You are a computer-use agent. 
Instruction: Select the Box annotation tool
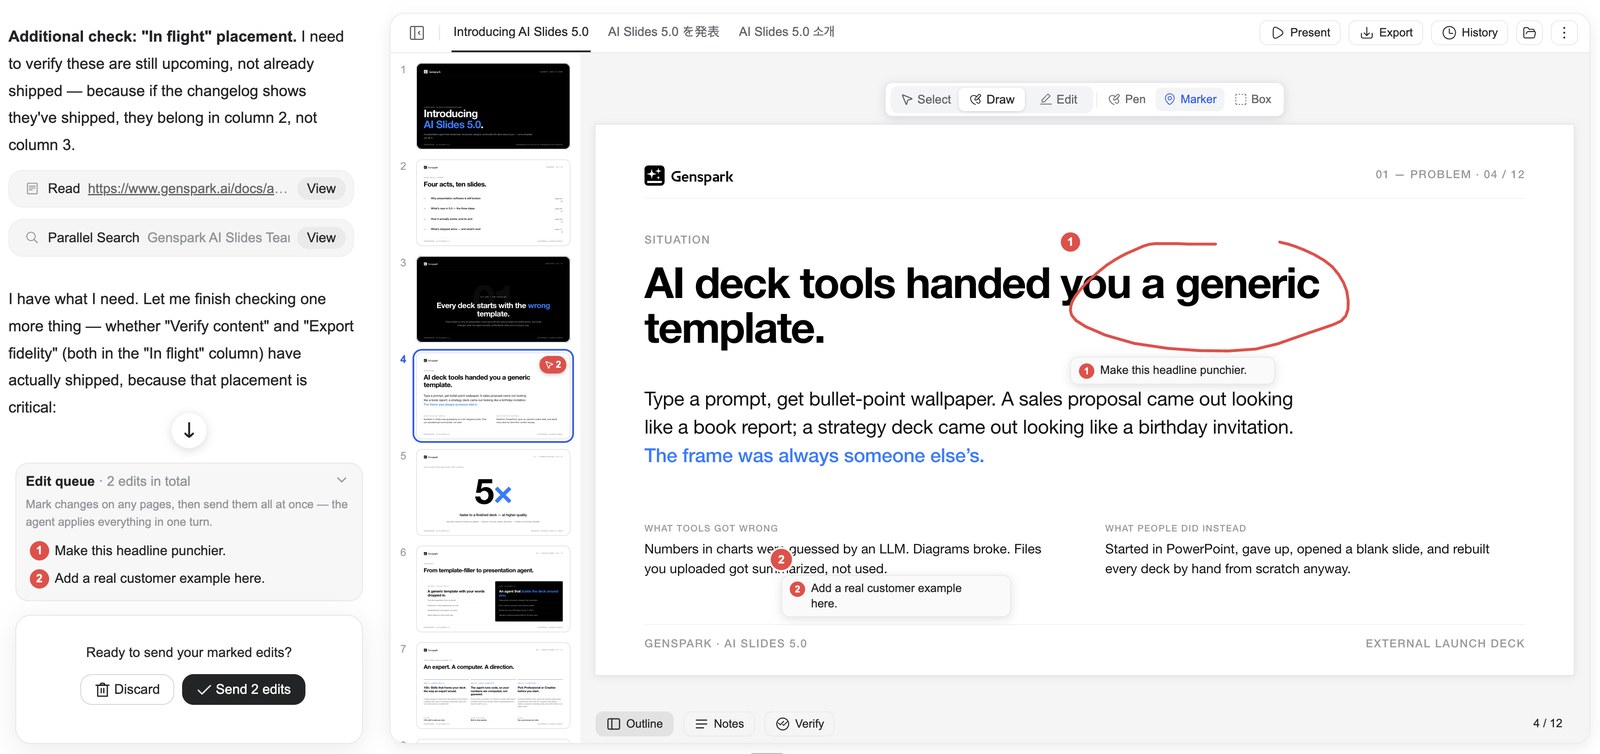pyautogui.click(x=1253, y=99)
